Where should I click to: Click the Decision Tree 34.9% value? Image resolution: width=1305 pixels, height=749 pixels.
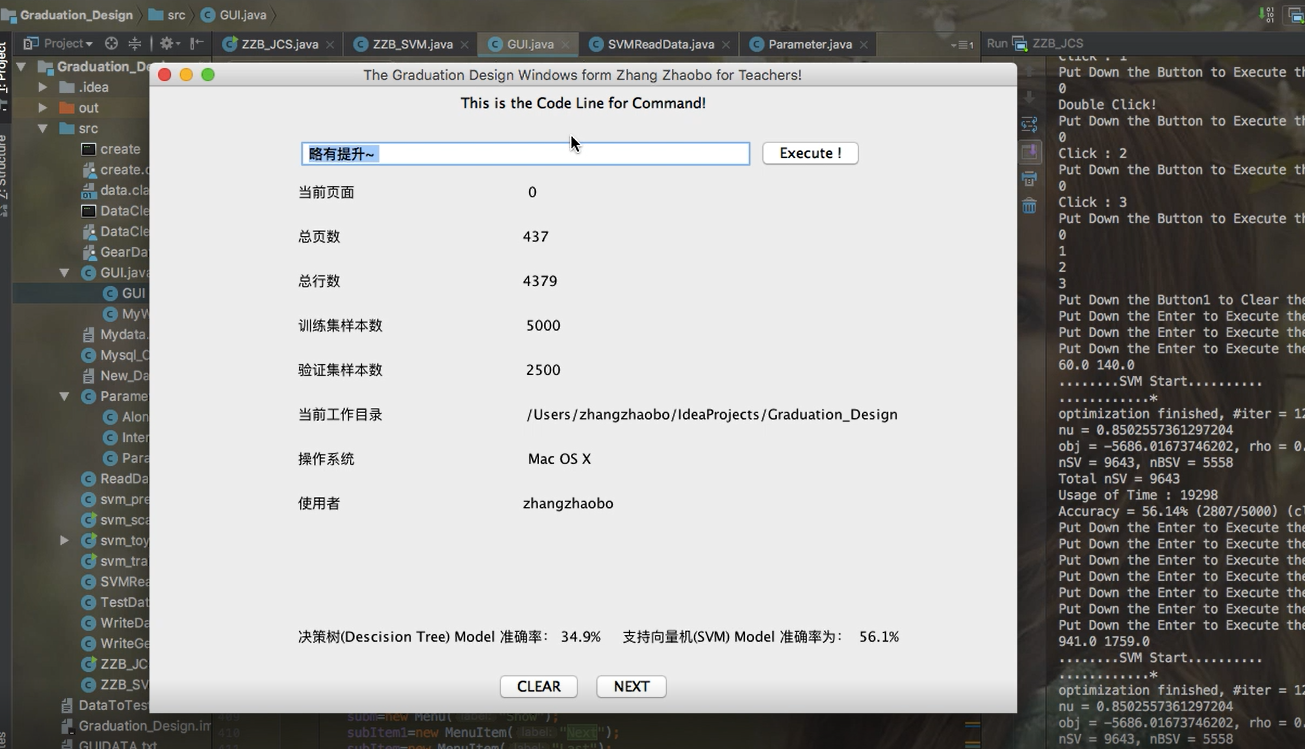[x=581, y=636]
